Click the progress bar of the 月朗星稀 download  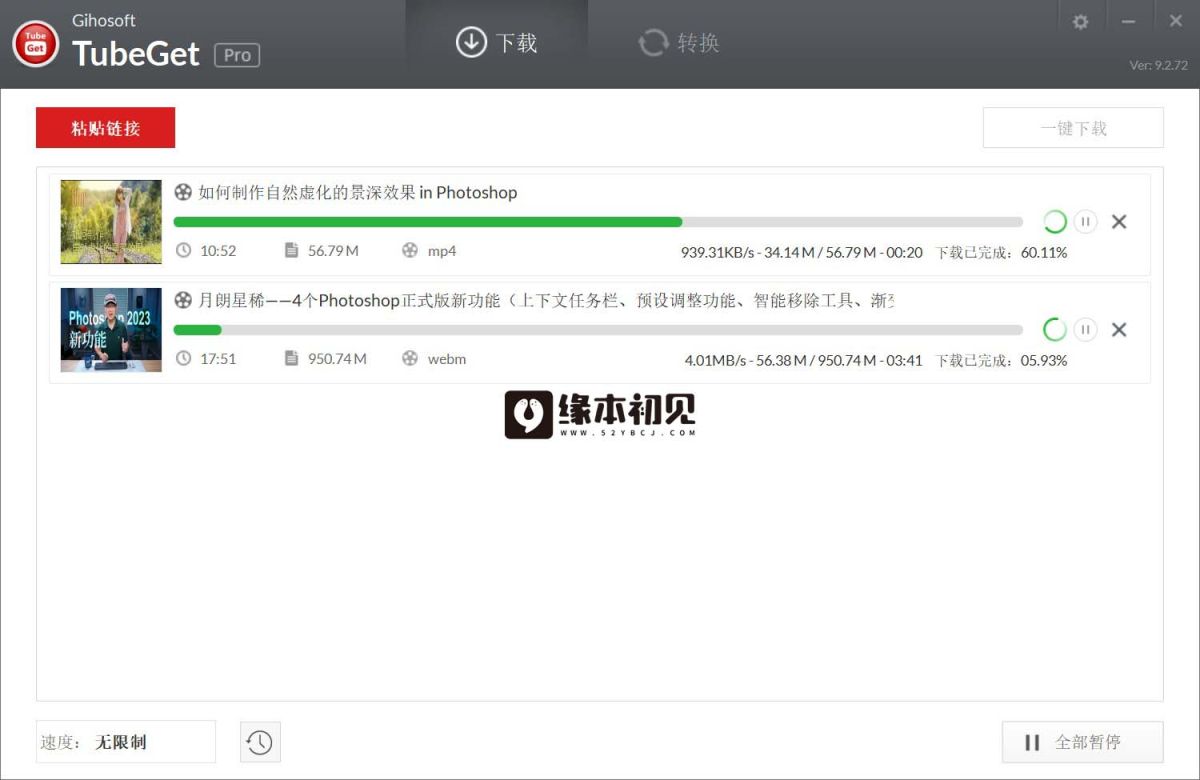[598, 330]
